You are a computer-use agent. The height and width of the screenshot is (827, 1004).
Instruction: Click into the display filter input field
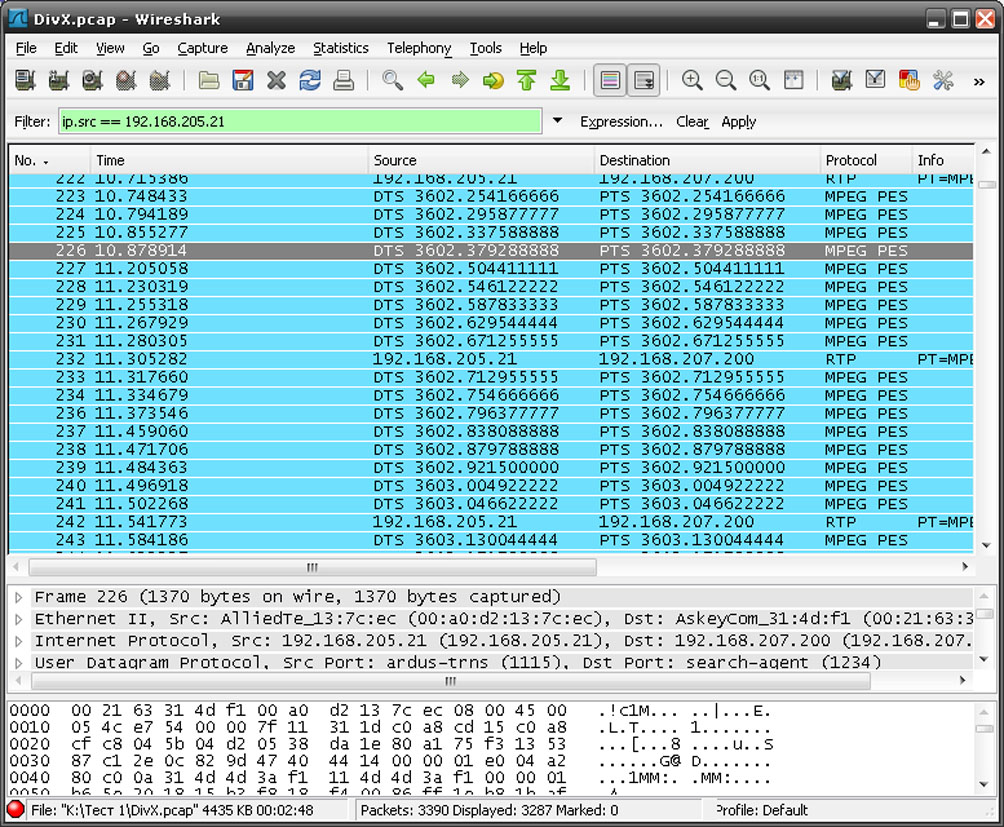[x=300, y=121]
